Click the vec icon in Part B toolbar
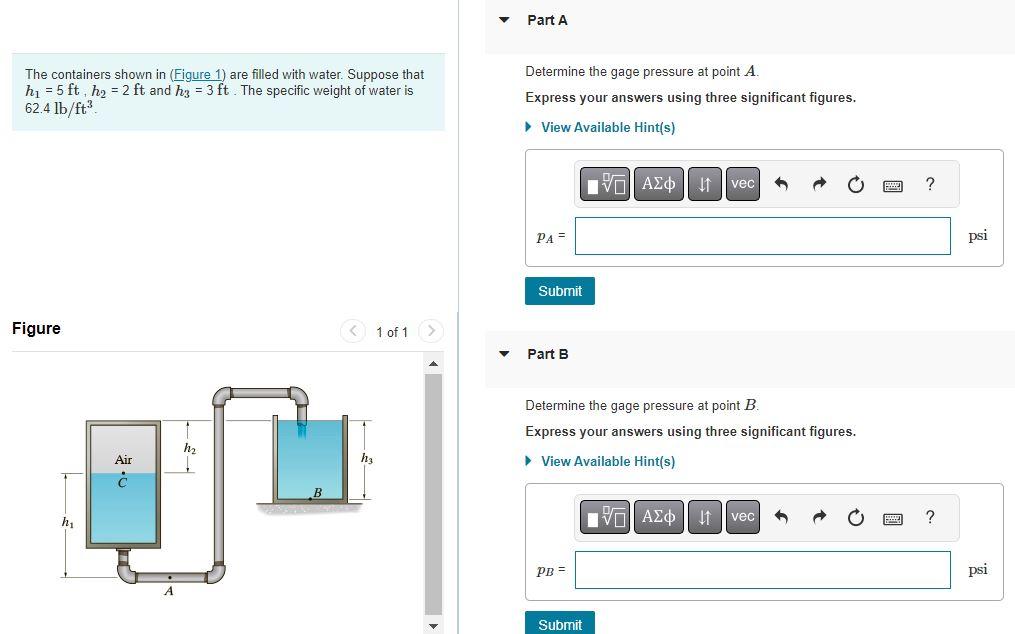Image resolution: width=1015 pixels, height=634 pixels. coord(742,517)
